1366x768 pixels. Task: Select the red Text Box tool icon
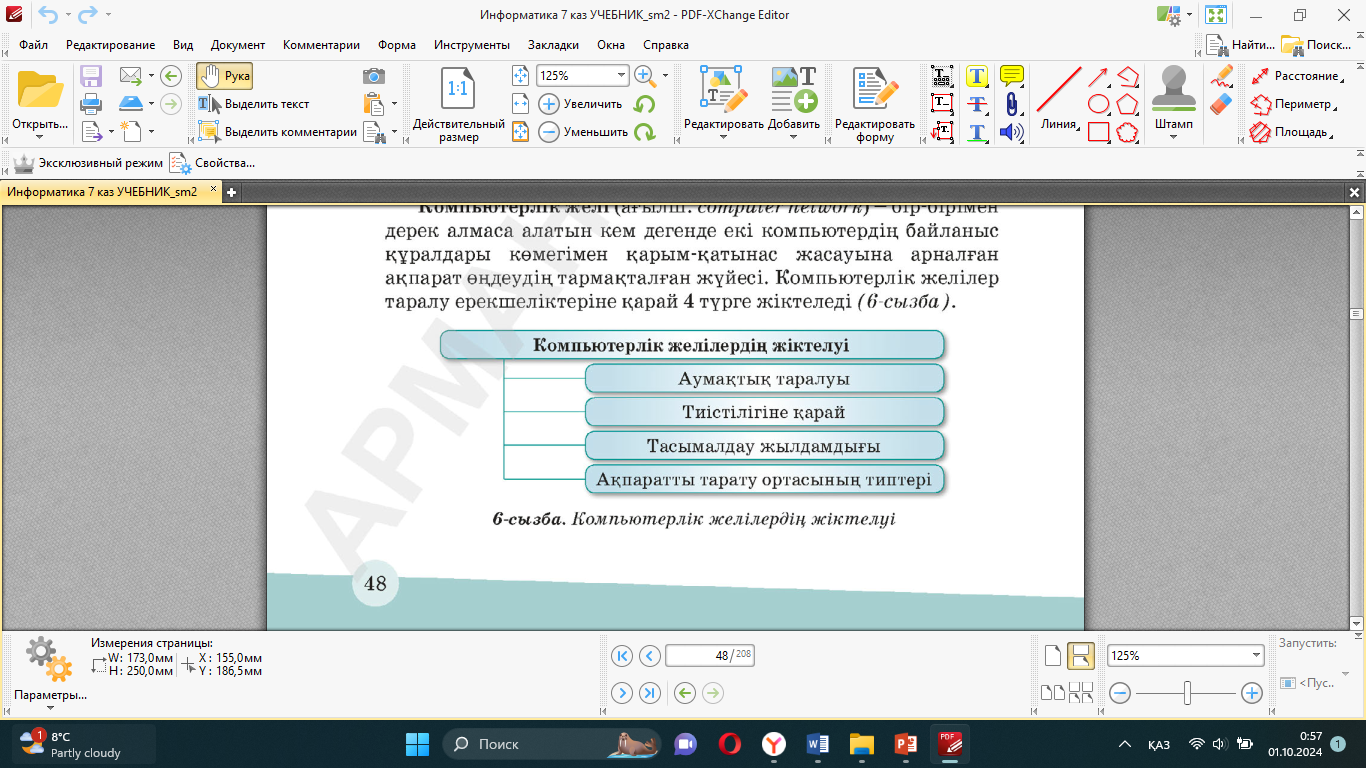point(942,103)
